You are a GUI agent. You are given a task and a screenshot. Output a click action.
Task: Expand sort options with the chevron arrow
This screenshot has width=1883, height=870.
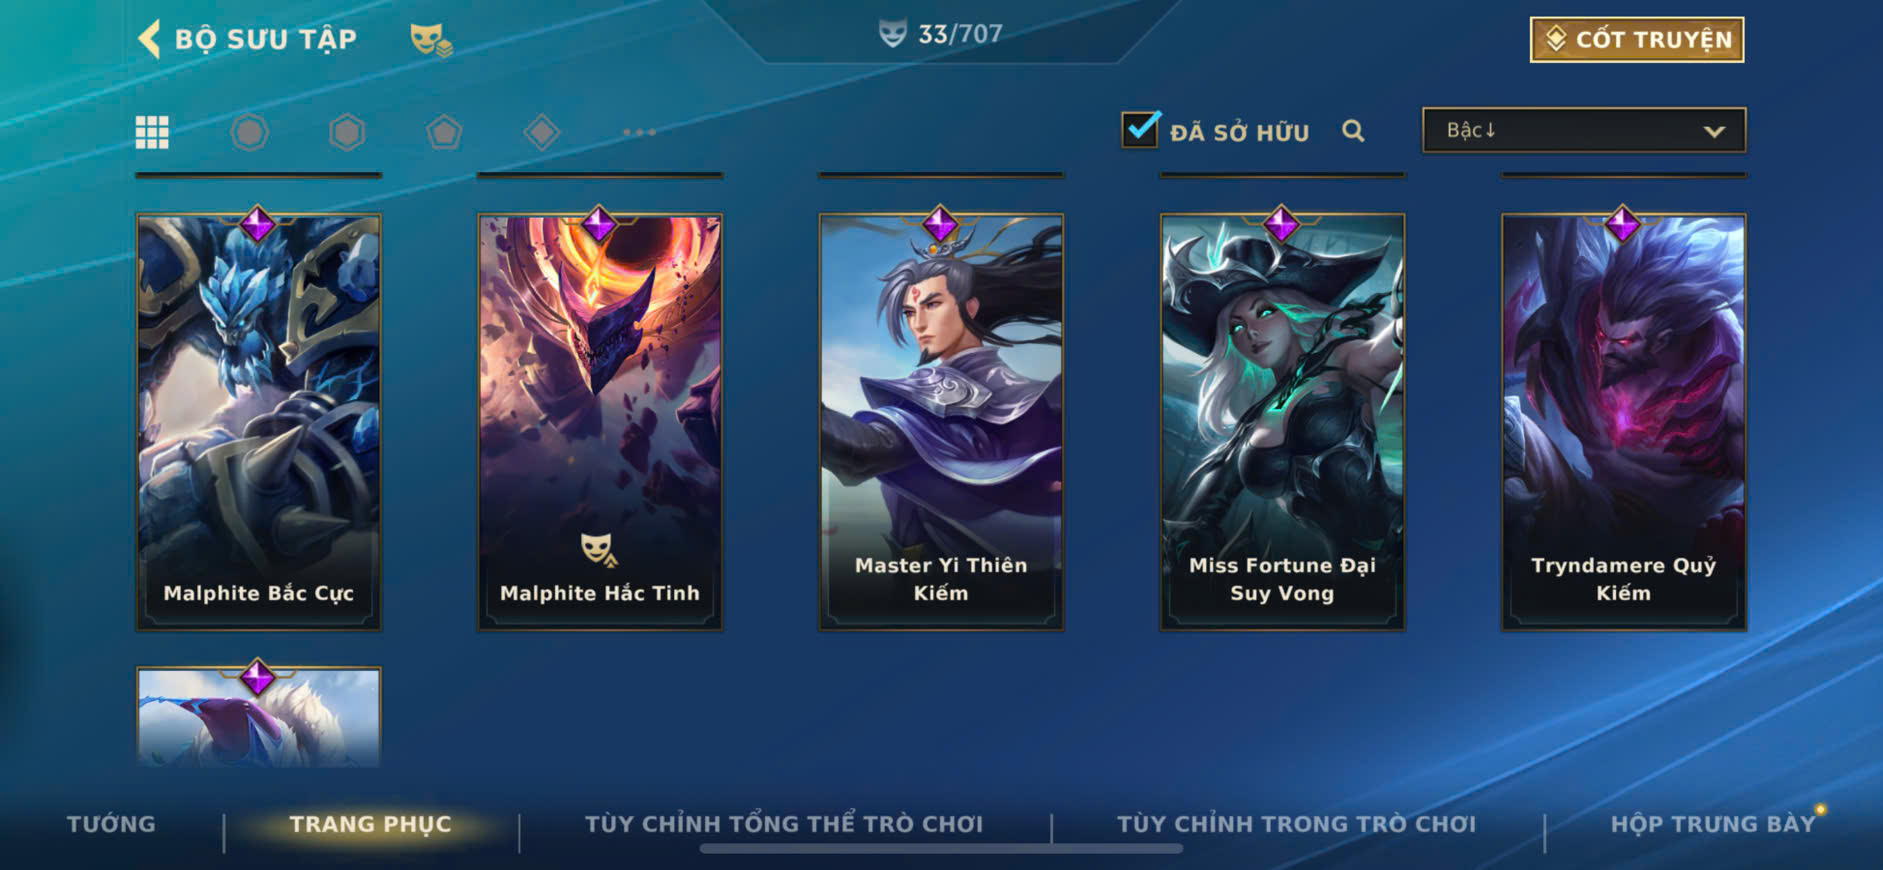[1714, 131]
